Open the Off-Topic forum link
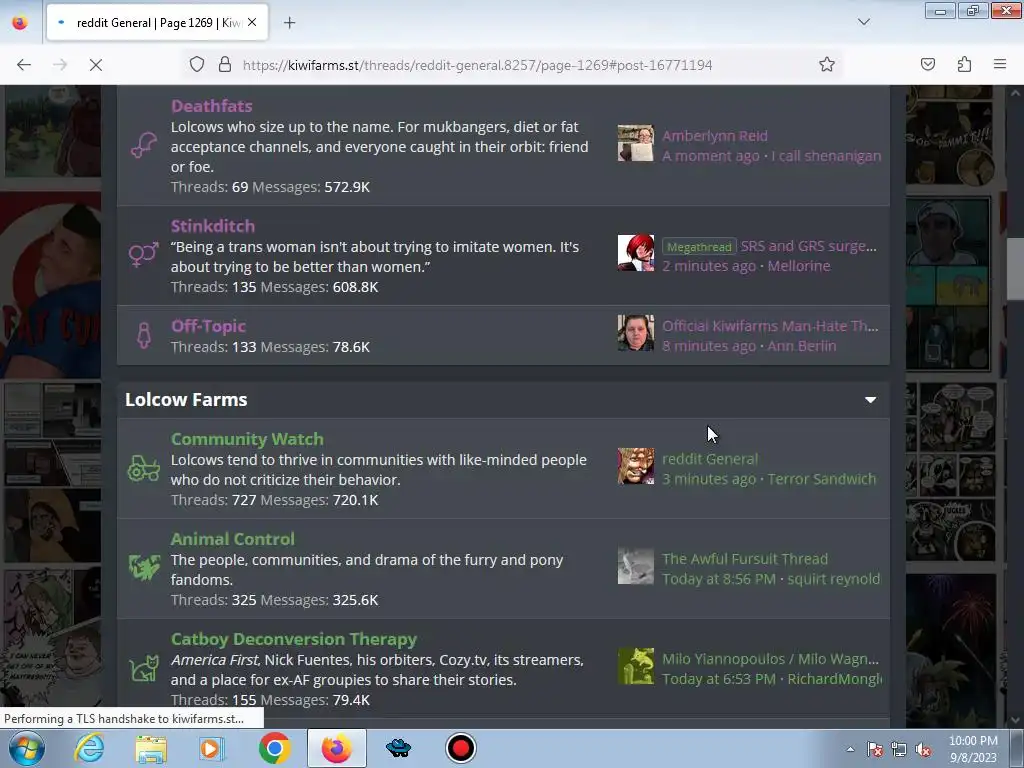This screenshot has width=1024, height=768. tap(208, 326)
